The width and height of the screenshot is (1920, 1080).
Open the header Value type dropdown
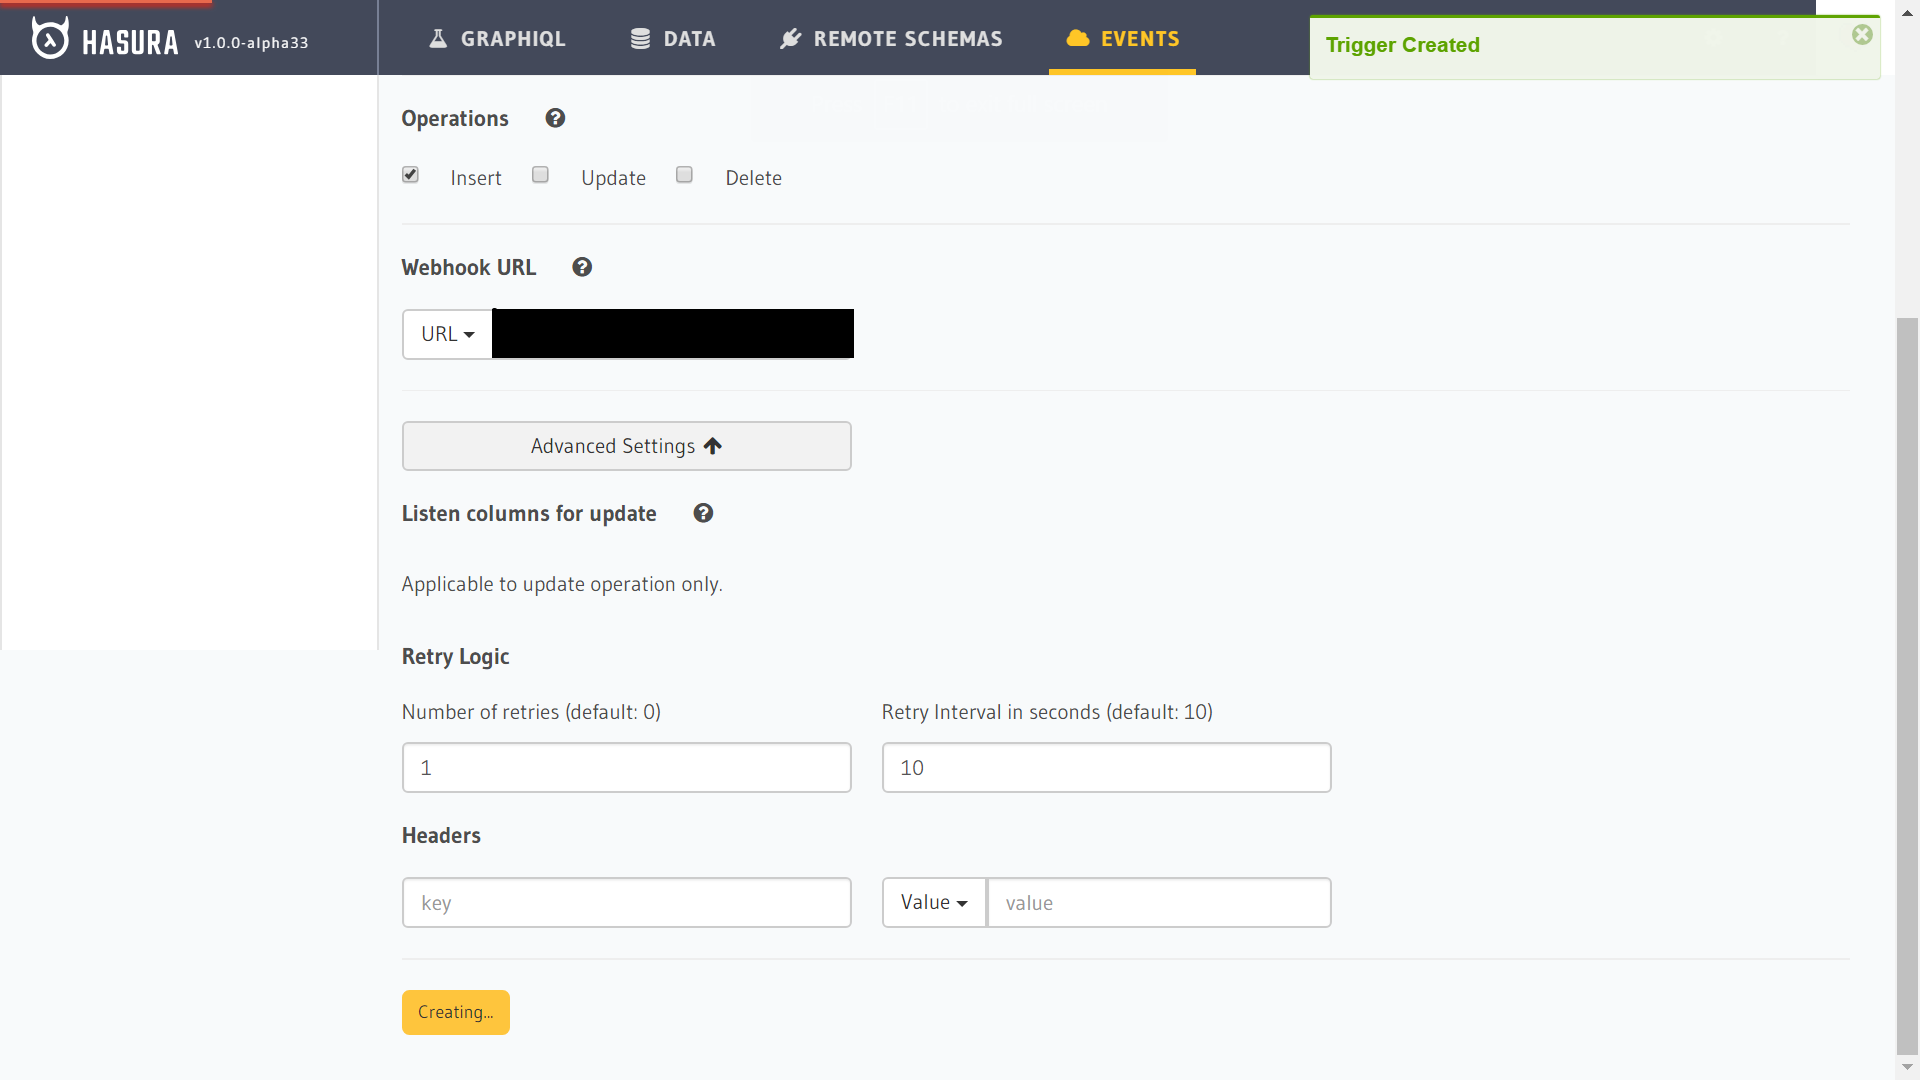(933, 902)
